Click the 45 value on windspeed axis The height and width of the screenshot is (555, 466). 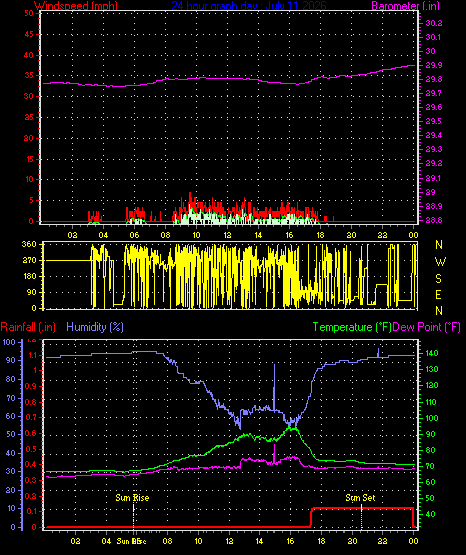pyautogui.click(x=29, y=34)
